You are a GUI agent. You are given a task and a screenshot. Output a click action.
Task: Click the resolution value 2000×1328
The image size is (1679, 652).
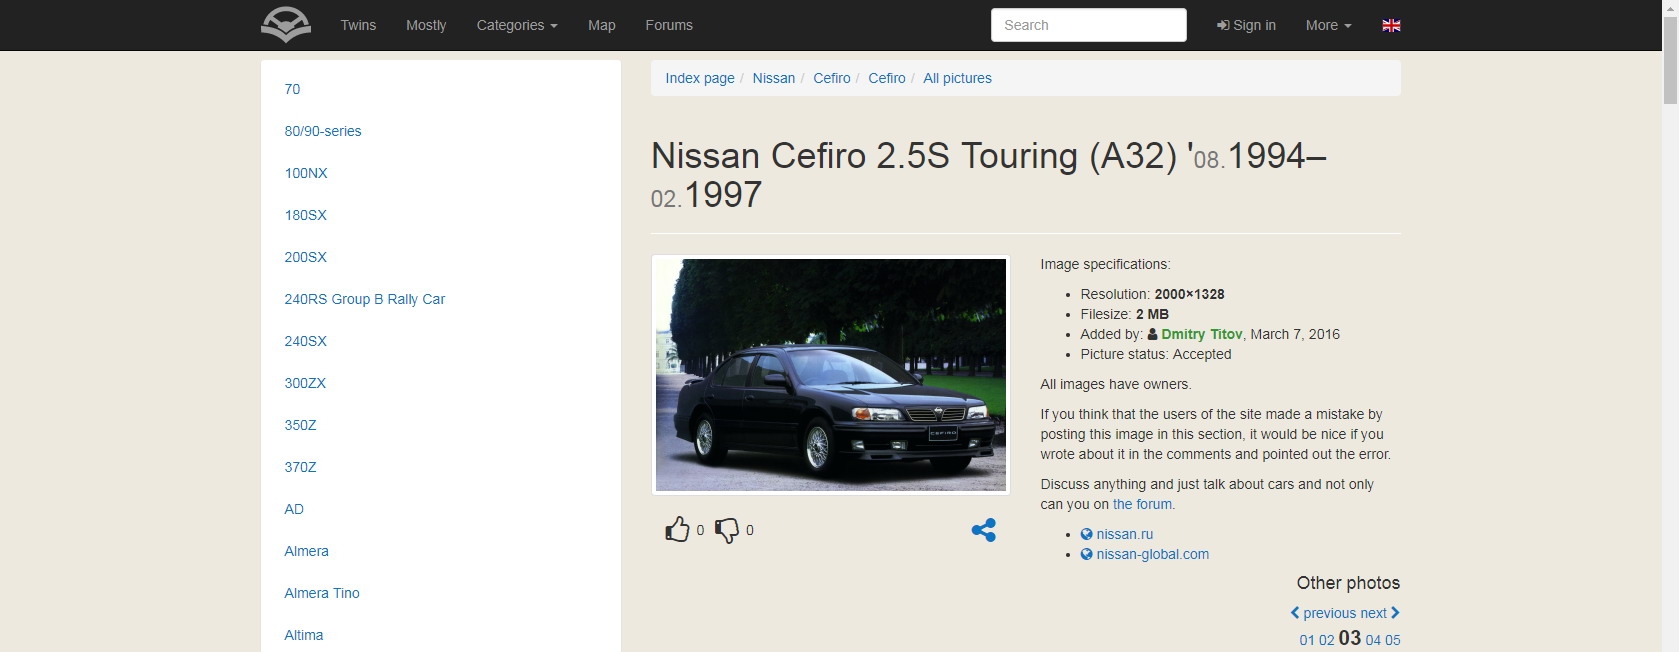[x=1189, y=294]
